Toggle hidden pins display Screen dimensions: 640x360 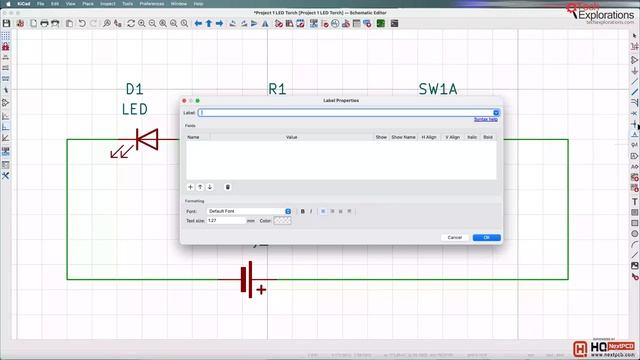tap(6, 103)
